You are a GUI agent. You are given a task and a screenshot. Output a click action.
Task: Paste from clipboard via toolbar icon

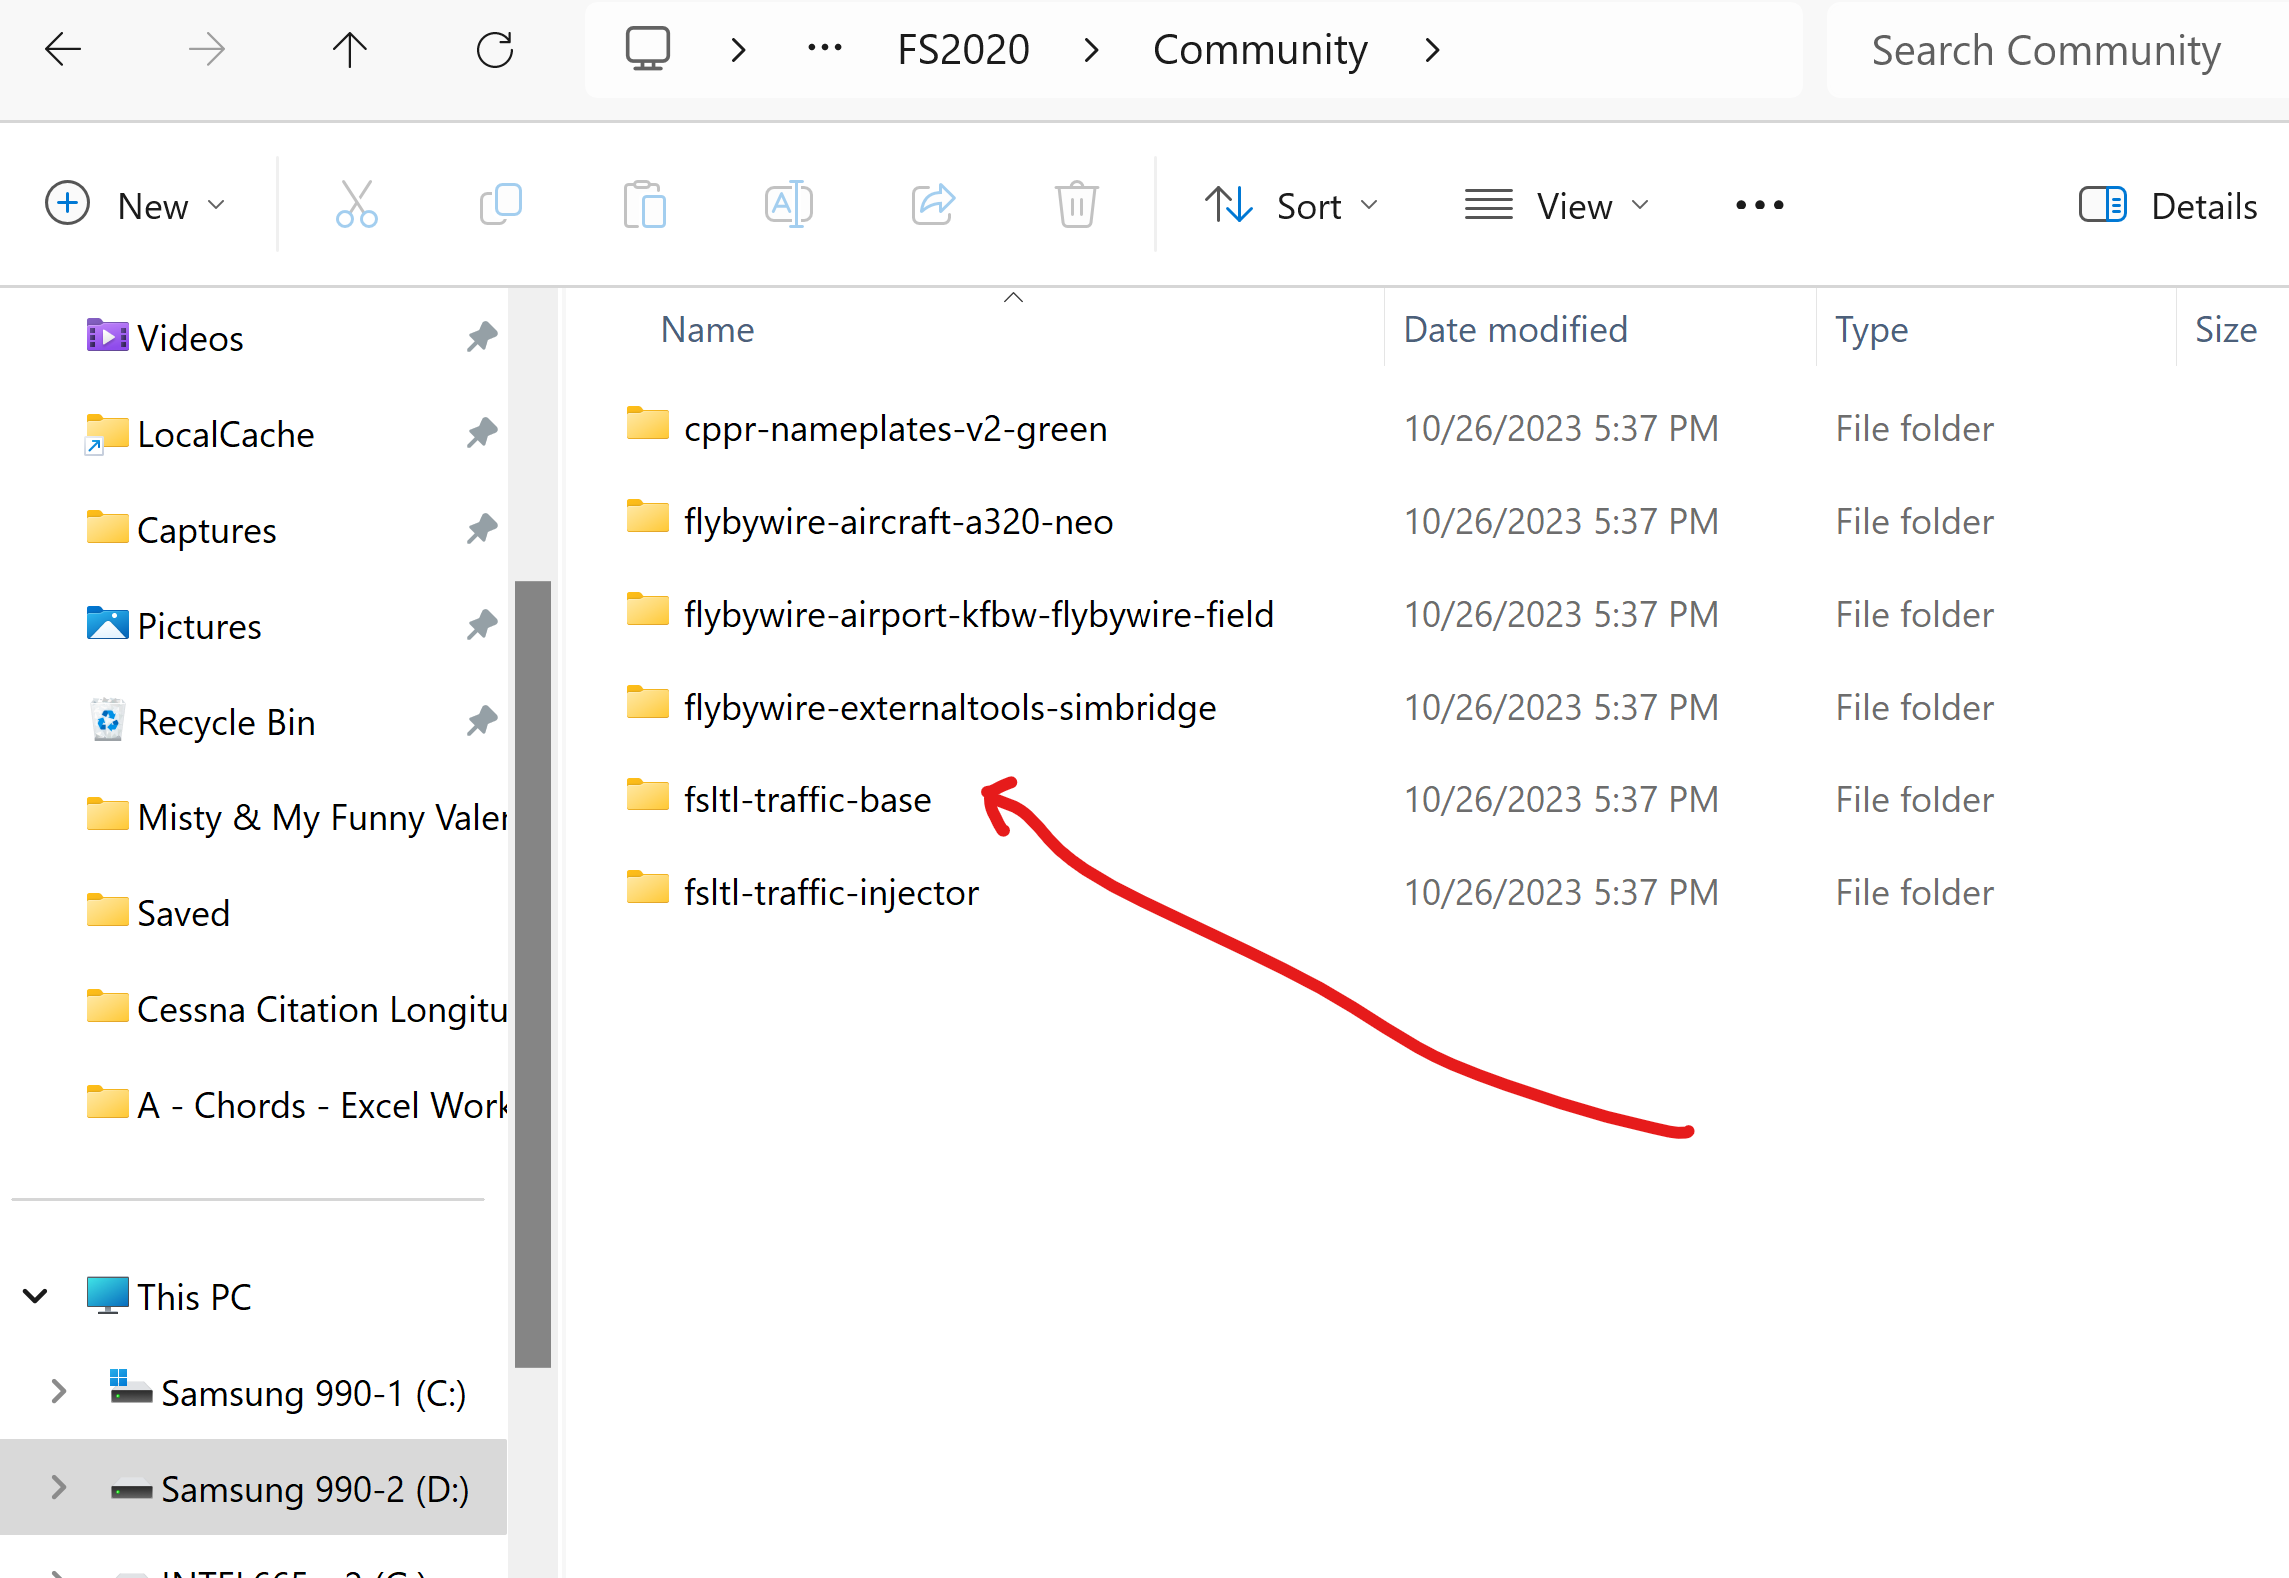[x=645, y=204]
